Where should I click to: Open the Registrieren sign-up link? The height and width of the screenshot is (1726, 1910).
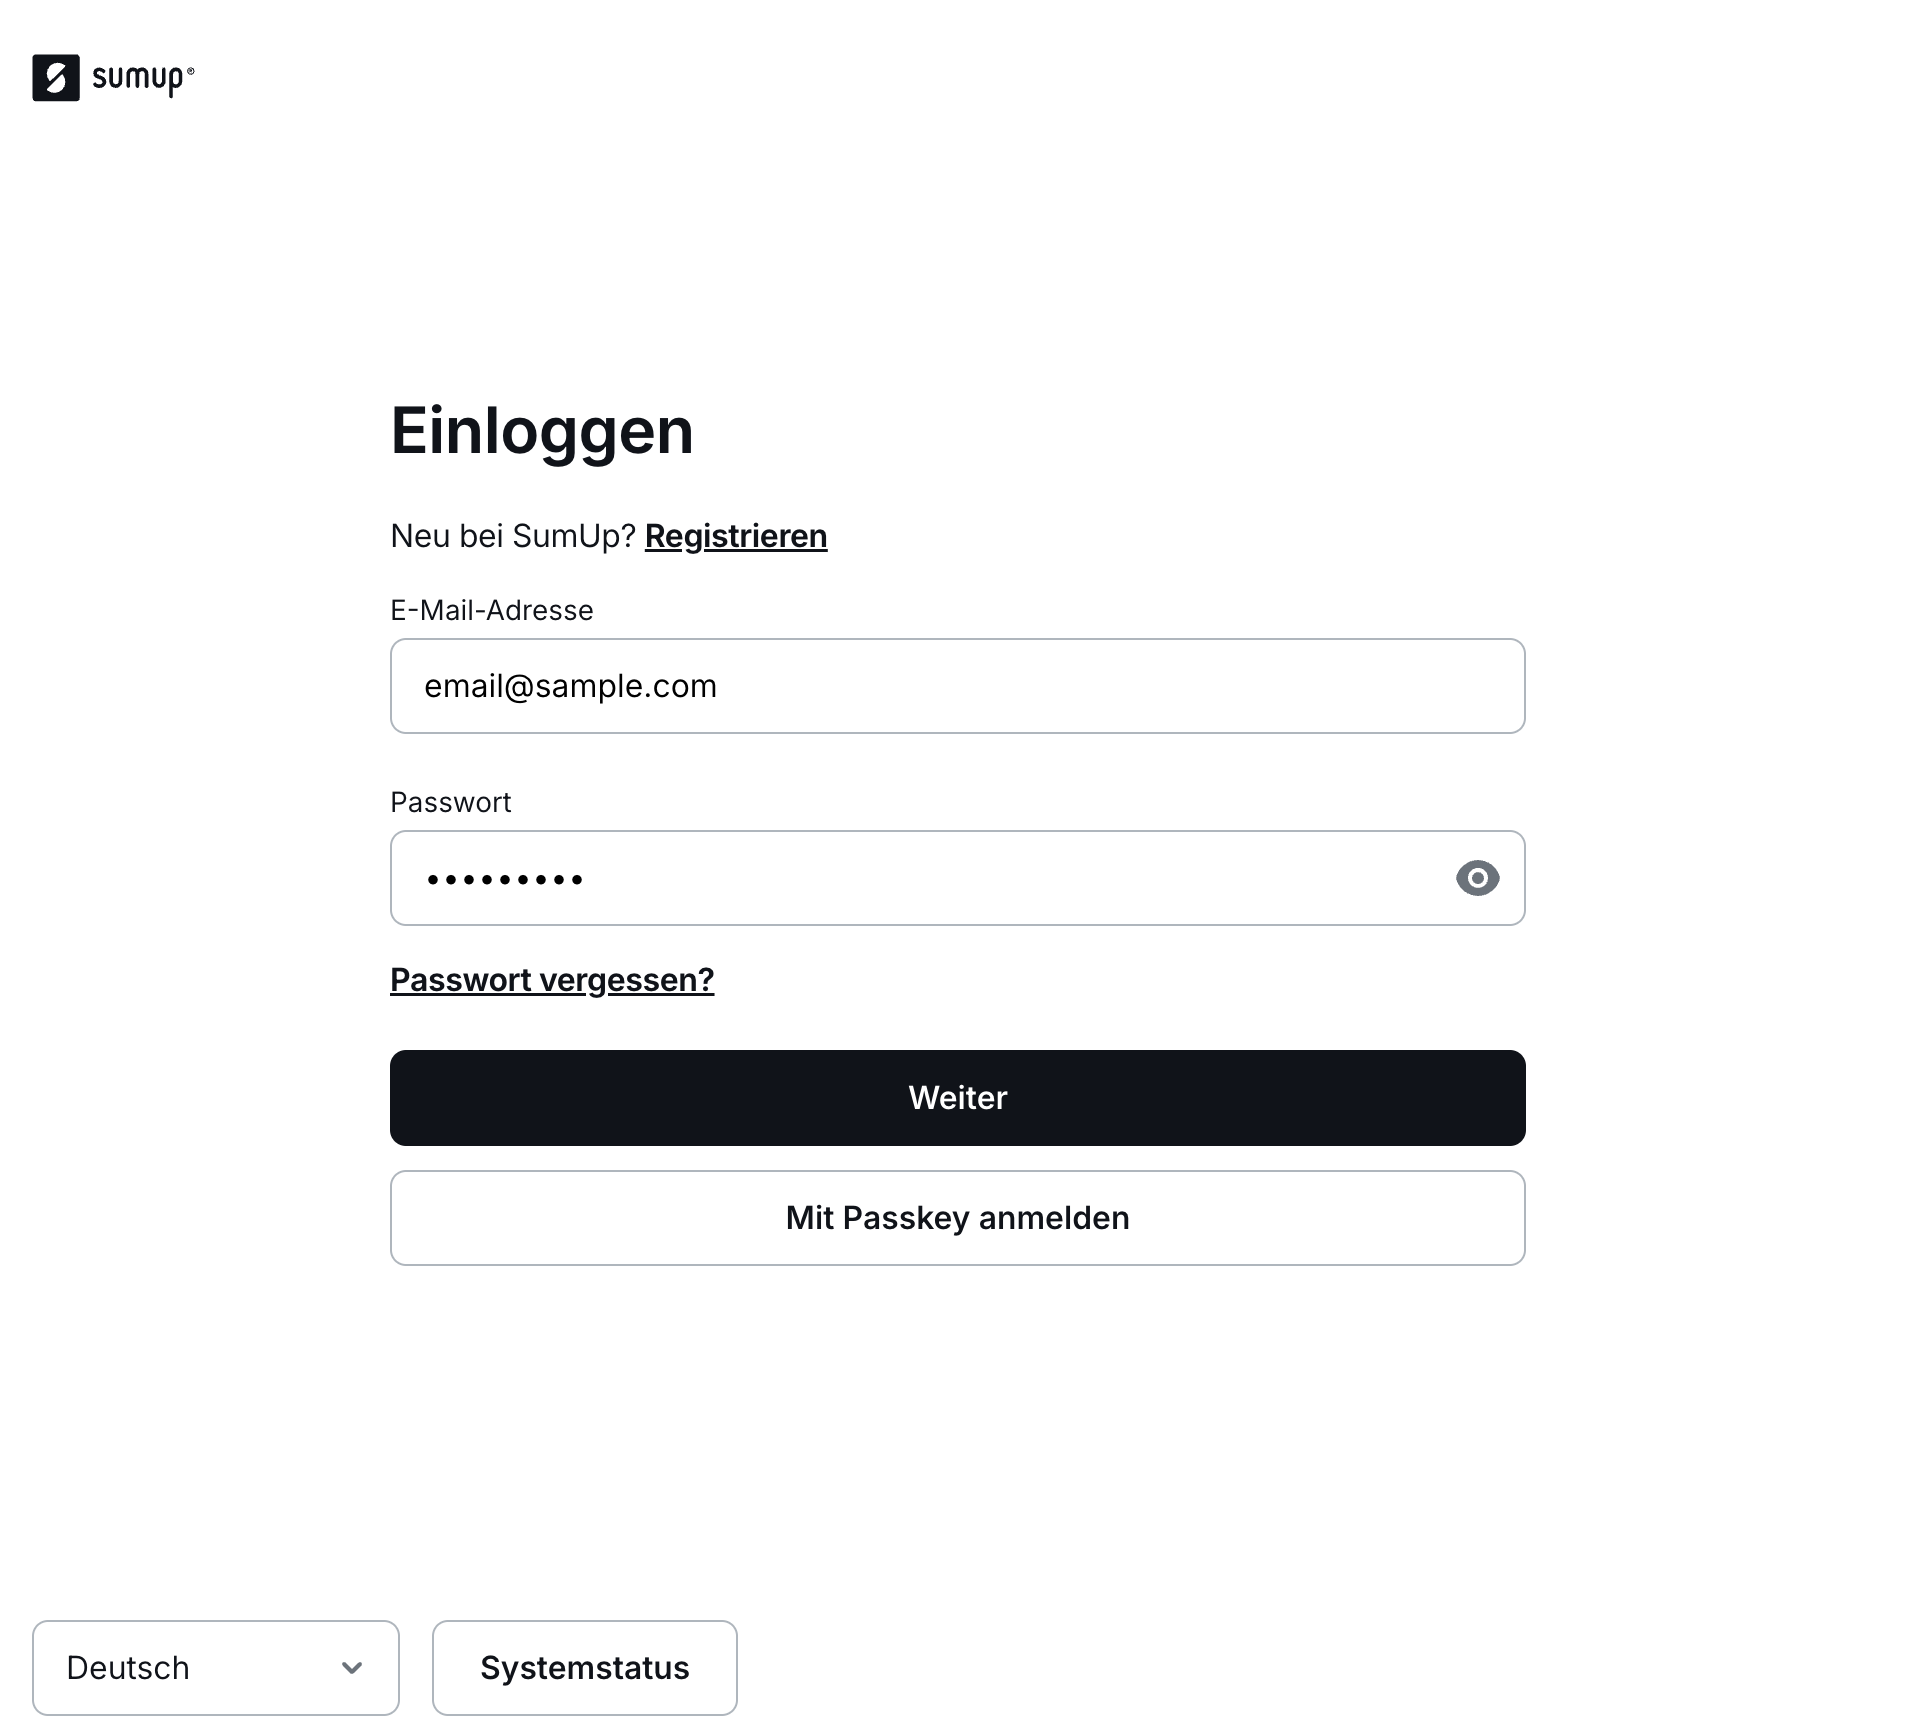736,536
